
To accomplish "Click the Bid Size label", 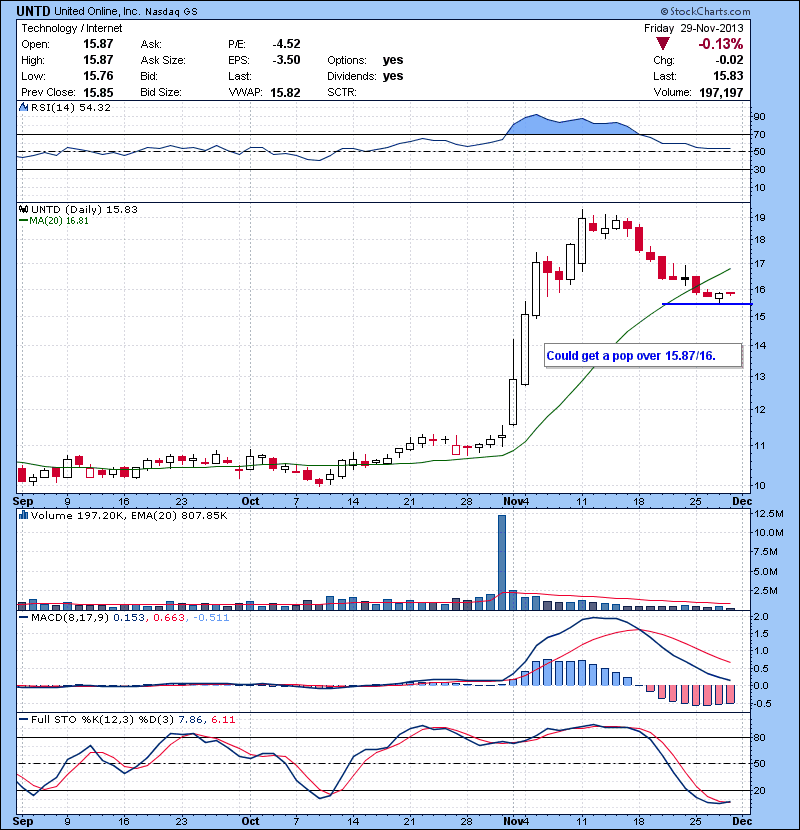I will tap(161, 92).
